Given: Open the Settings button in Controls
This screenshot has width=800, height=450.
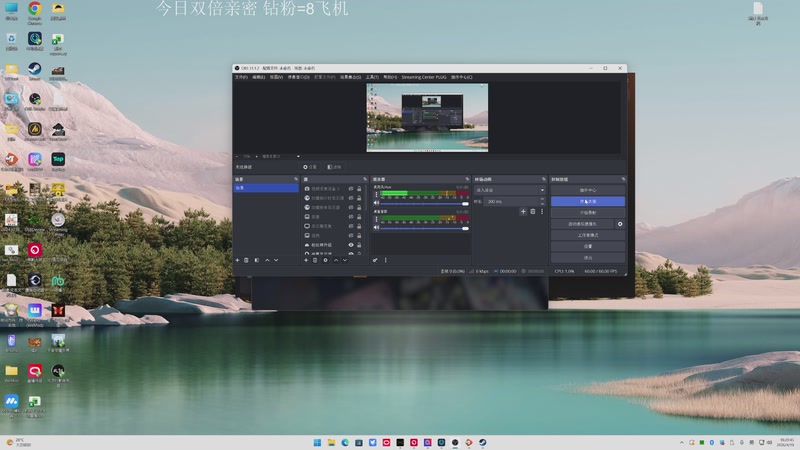Looking at the screenshot, I should [x=588, y=246].
